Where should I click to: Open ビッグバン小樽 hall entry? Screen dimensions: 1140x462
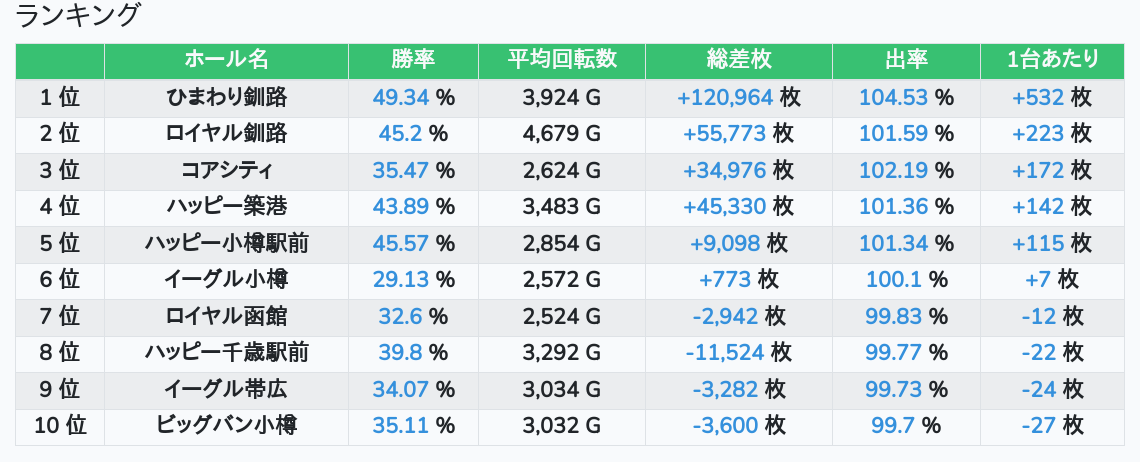pos(226,425)
